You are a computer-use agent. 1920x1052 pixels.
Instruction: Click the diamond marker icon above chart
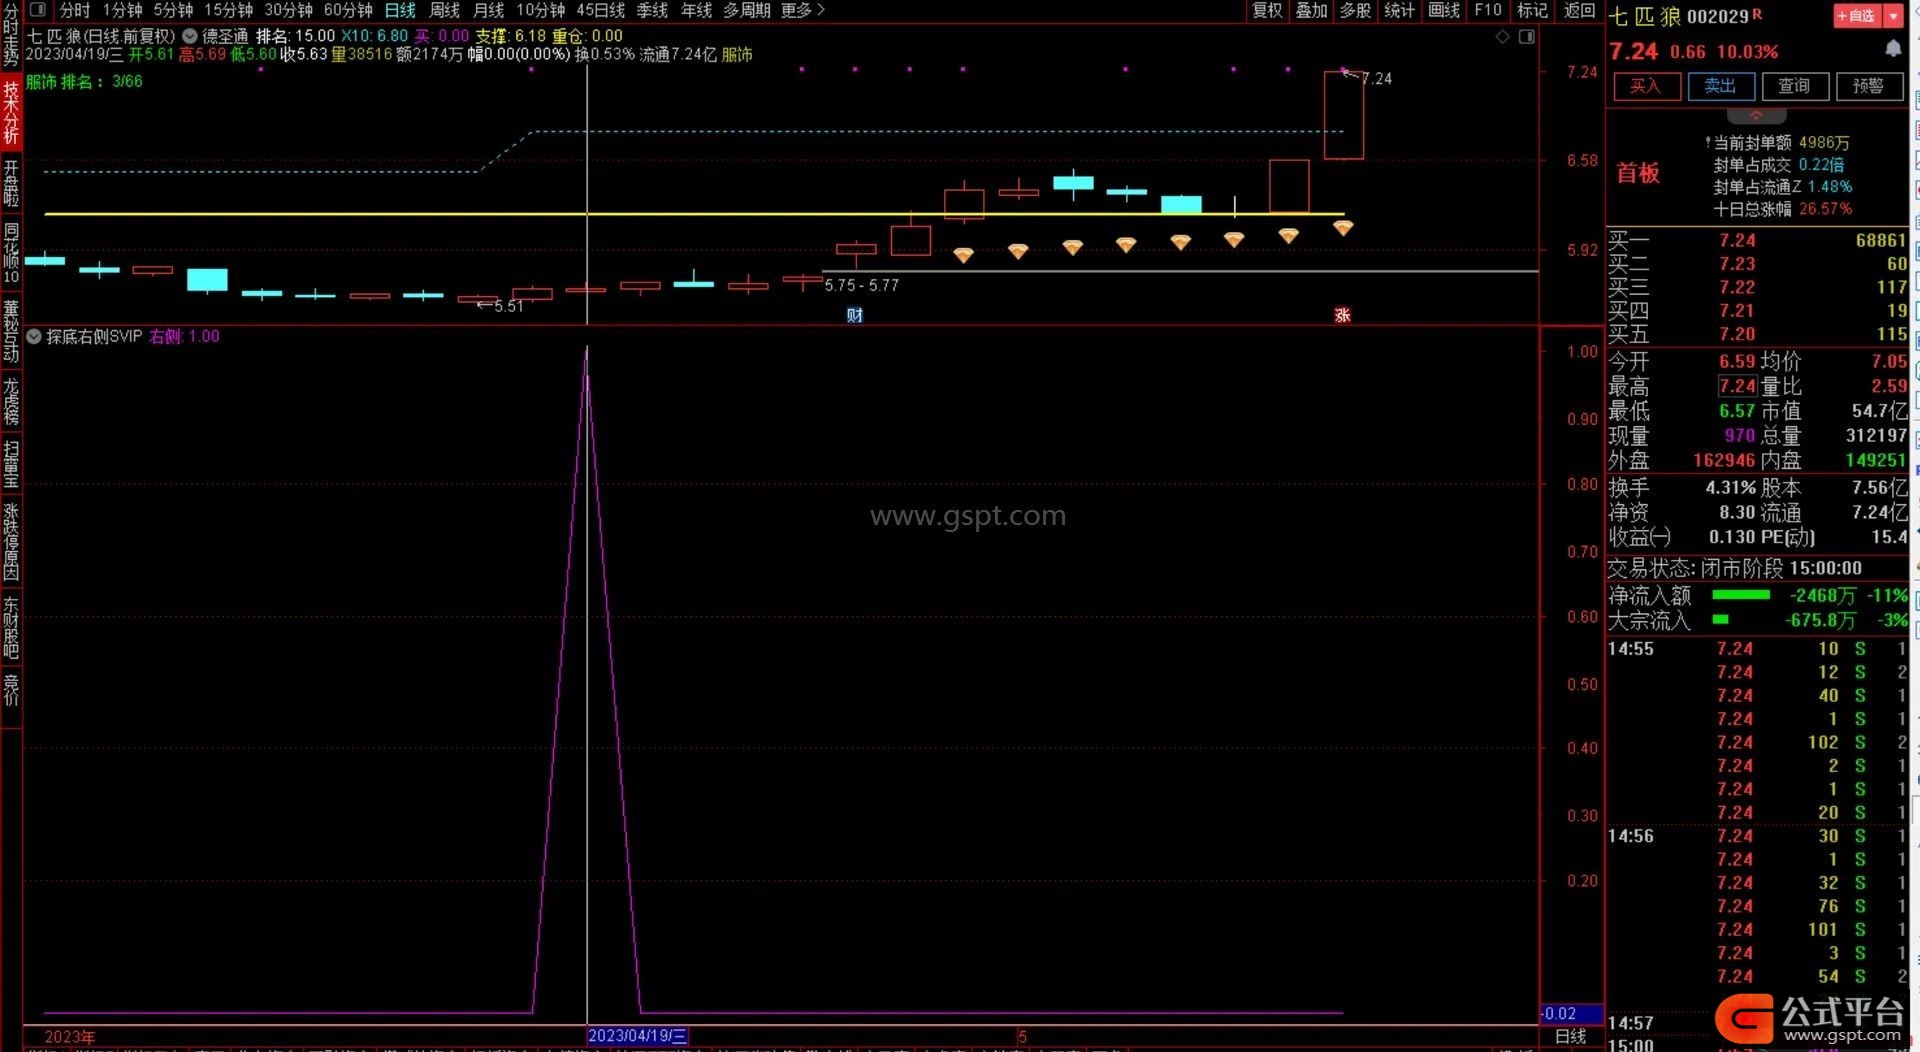1502,37
